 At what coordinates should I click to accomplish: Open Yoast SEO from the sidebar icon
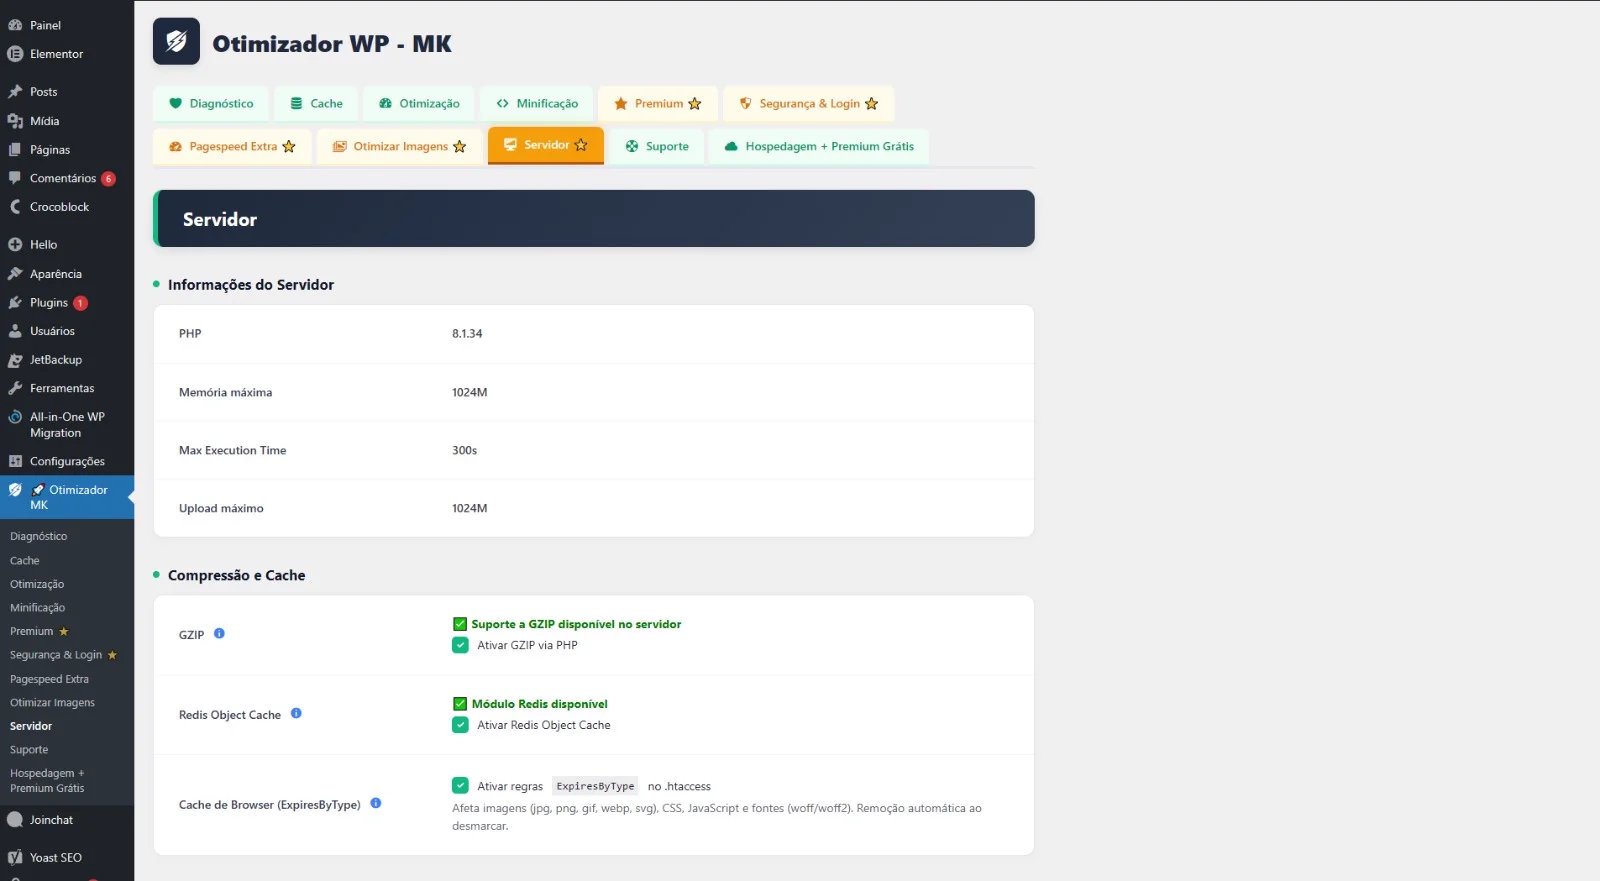15,857
